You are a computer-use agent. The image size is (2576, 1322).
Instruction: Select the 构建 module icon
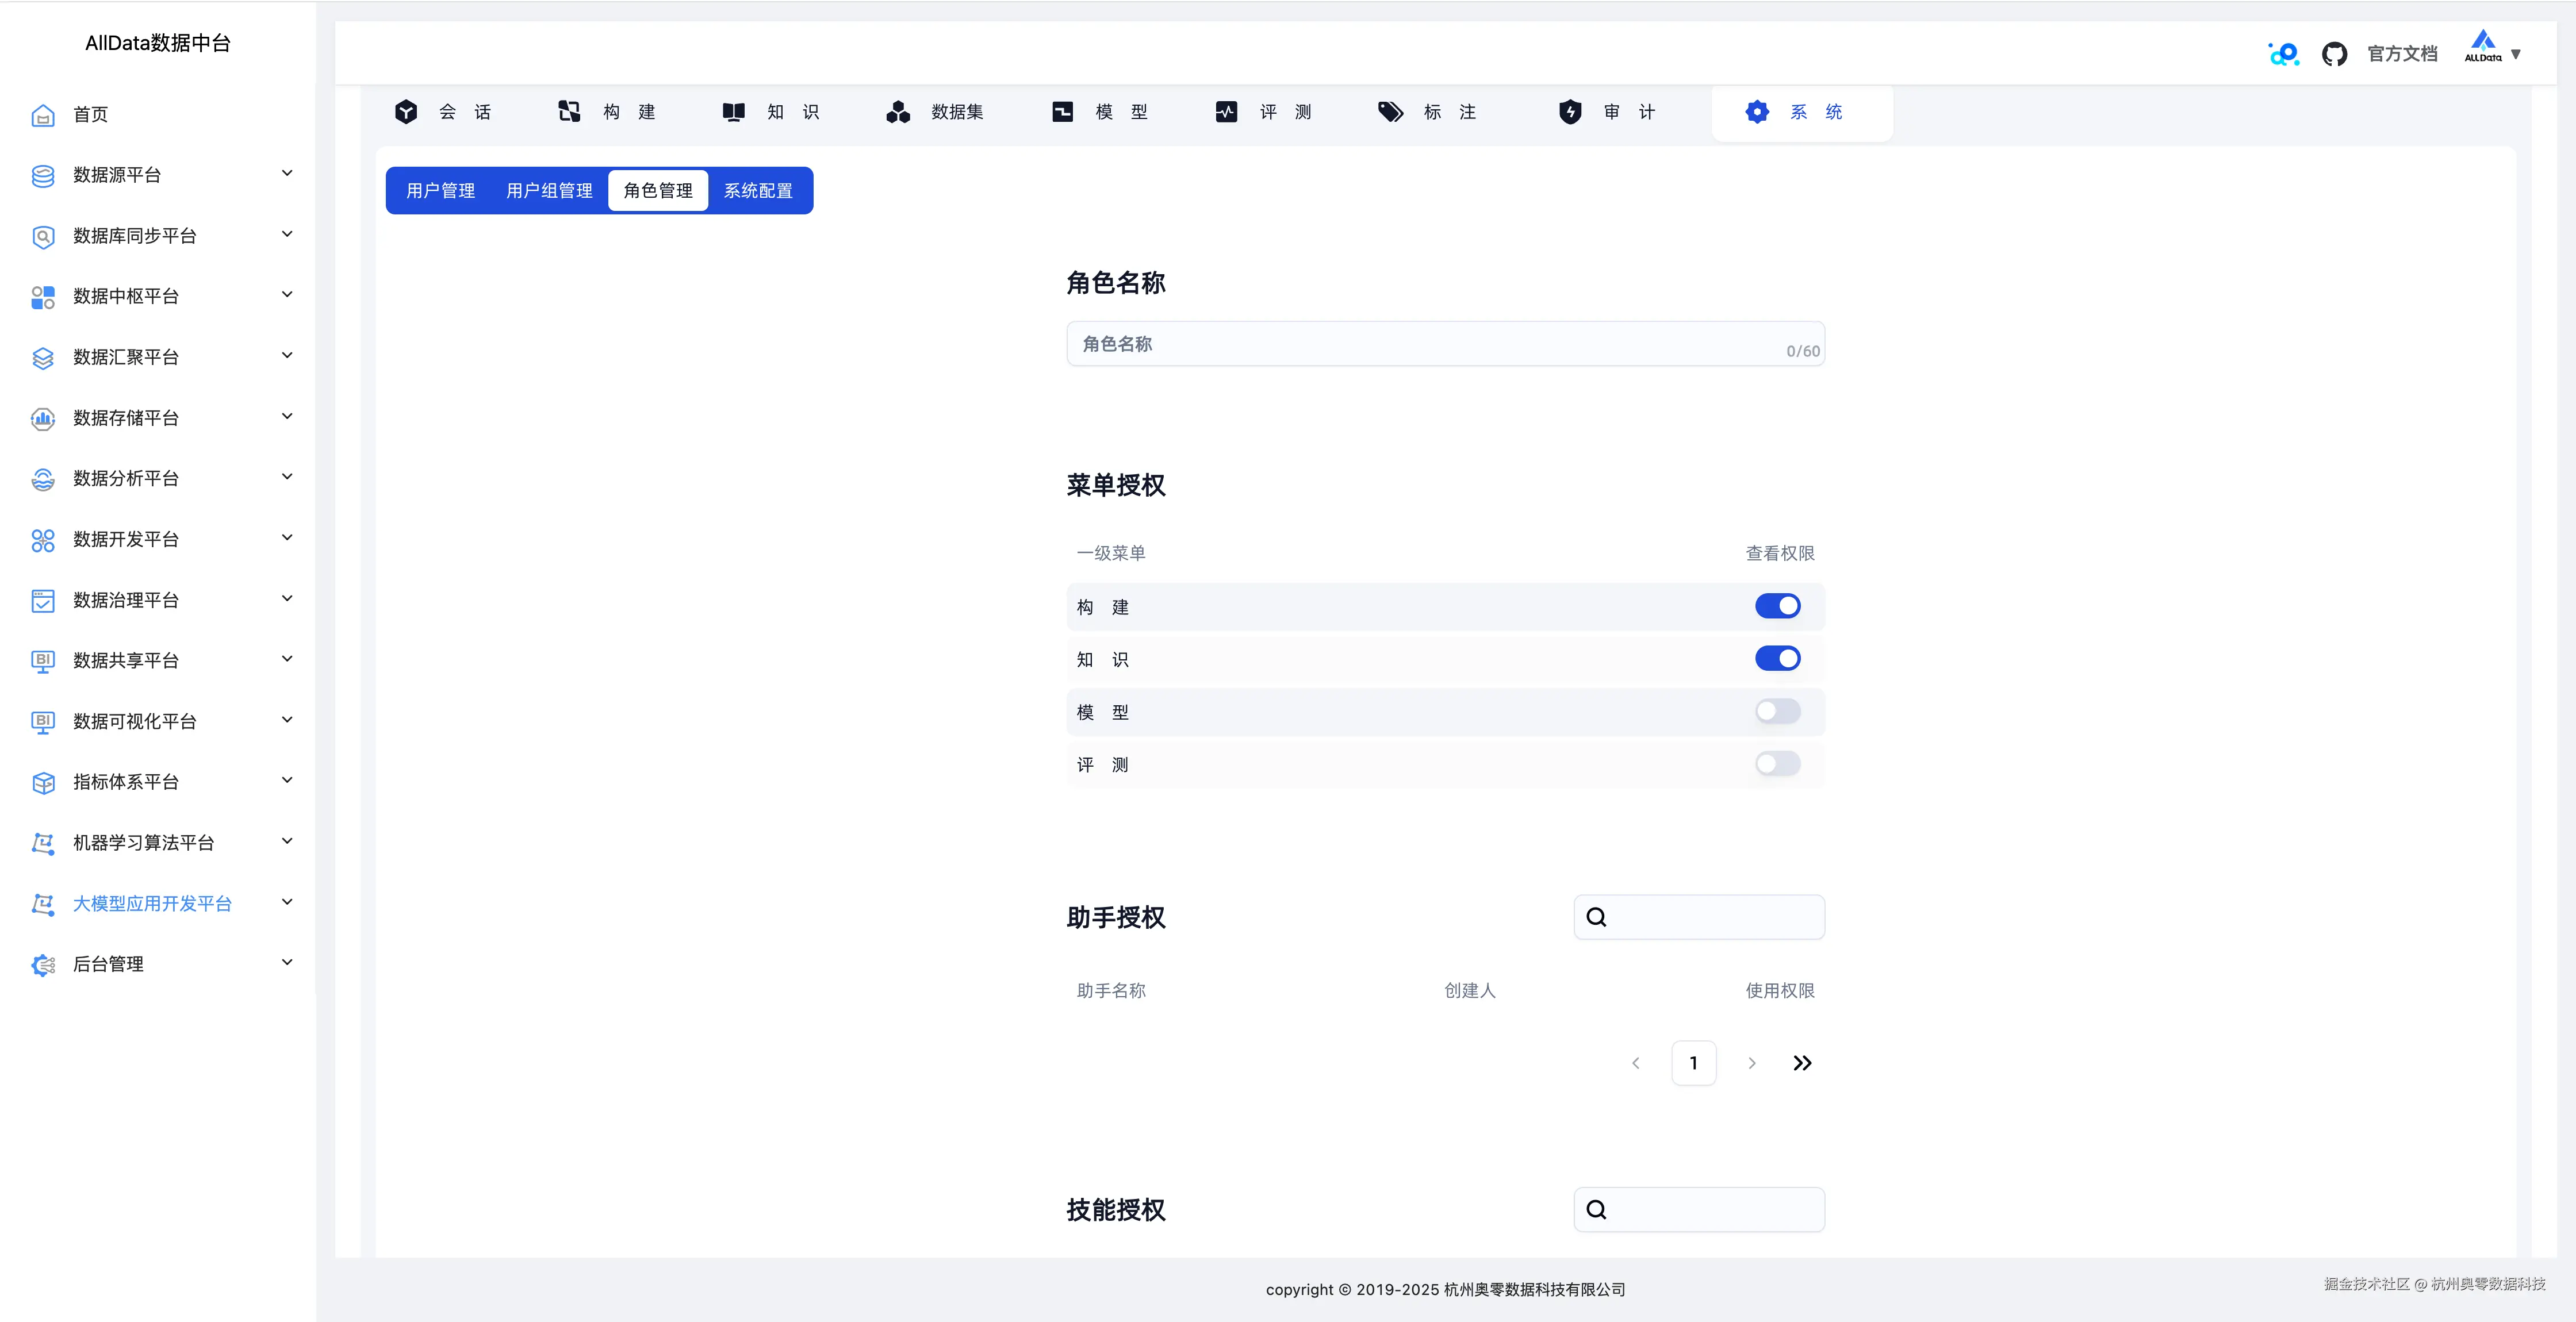tap(569, 112)
